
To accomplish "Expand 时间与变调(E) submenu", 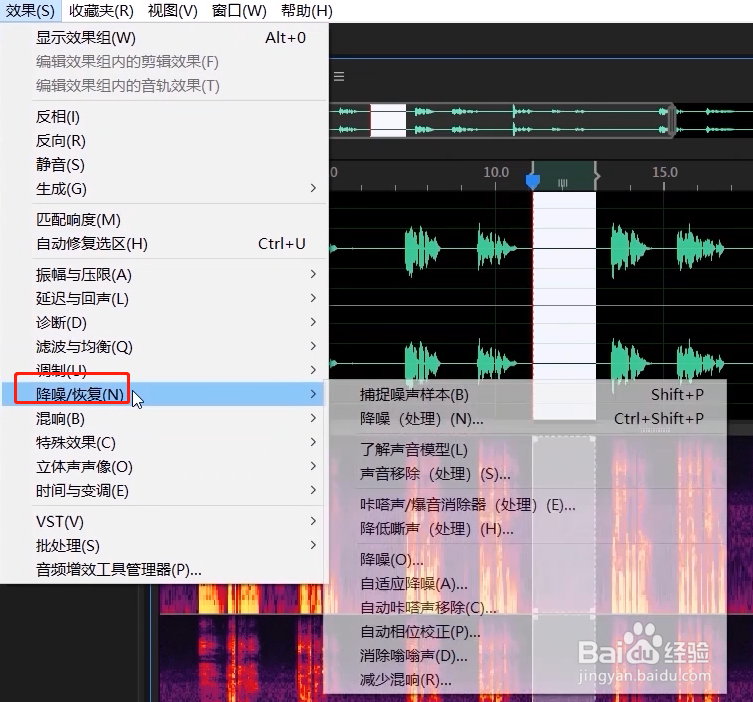I will tap(164, 491).
